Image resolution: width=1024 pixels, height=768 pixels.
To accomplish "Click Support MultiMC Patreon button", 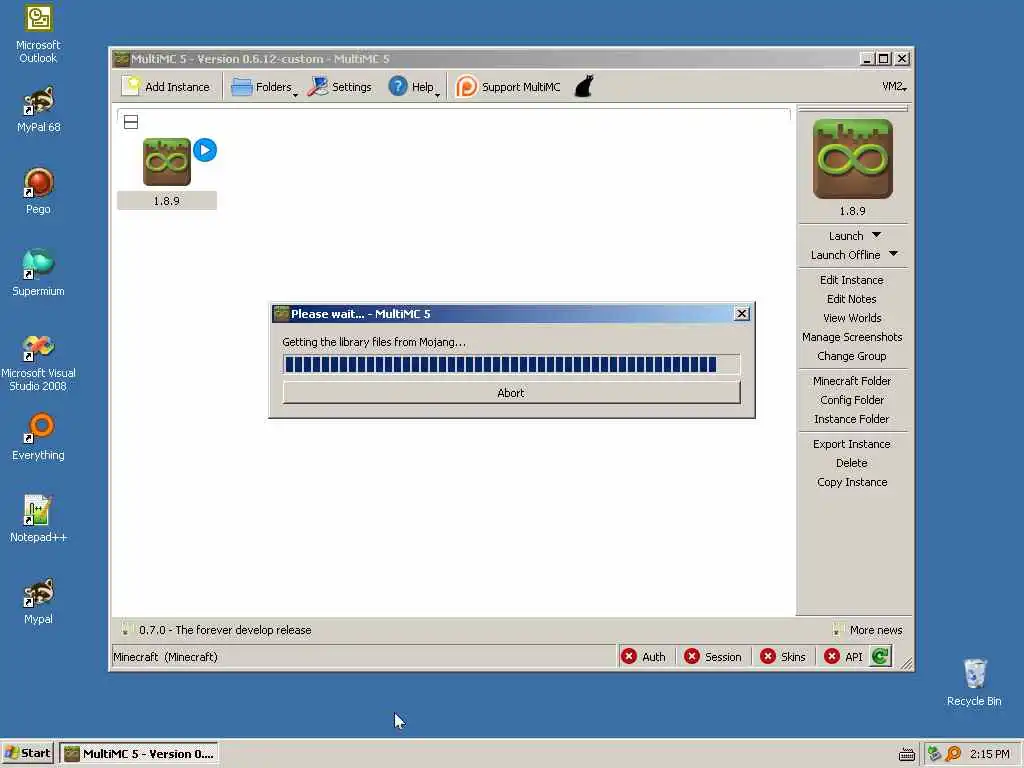I will (508, 87).
